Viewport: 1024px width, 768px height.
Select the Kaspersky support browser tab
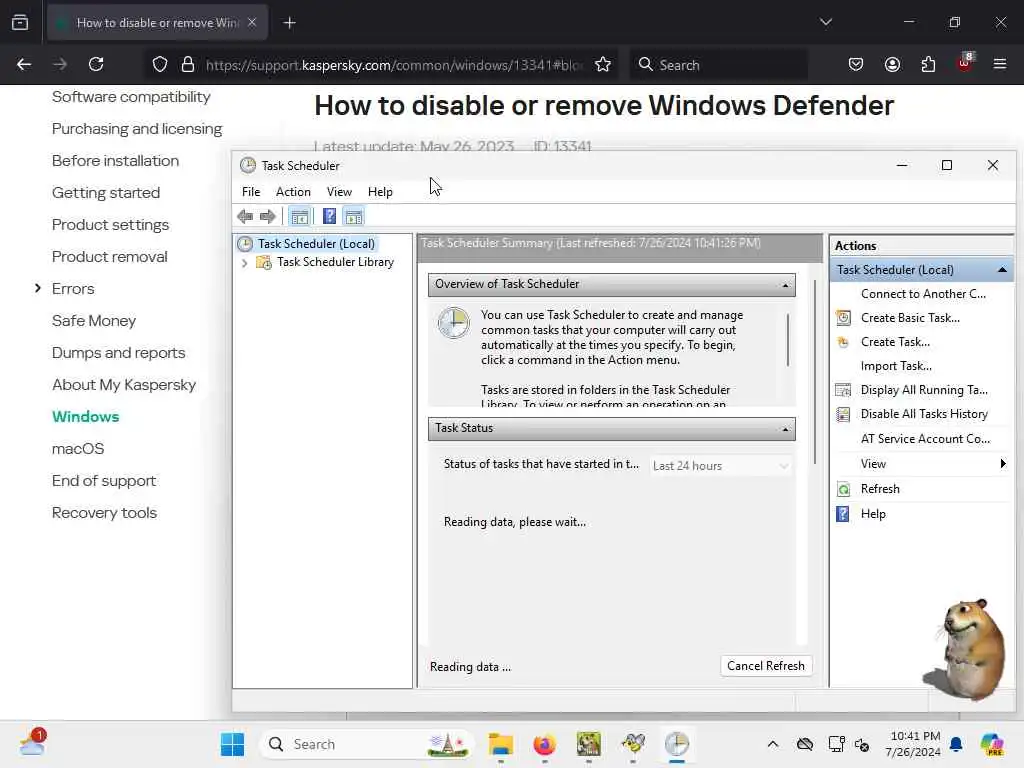tap(157, 22)
